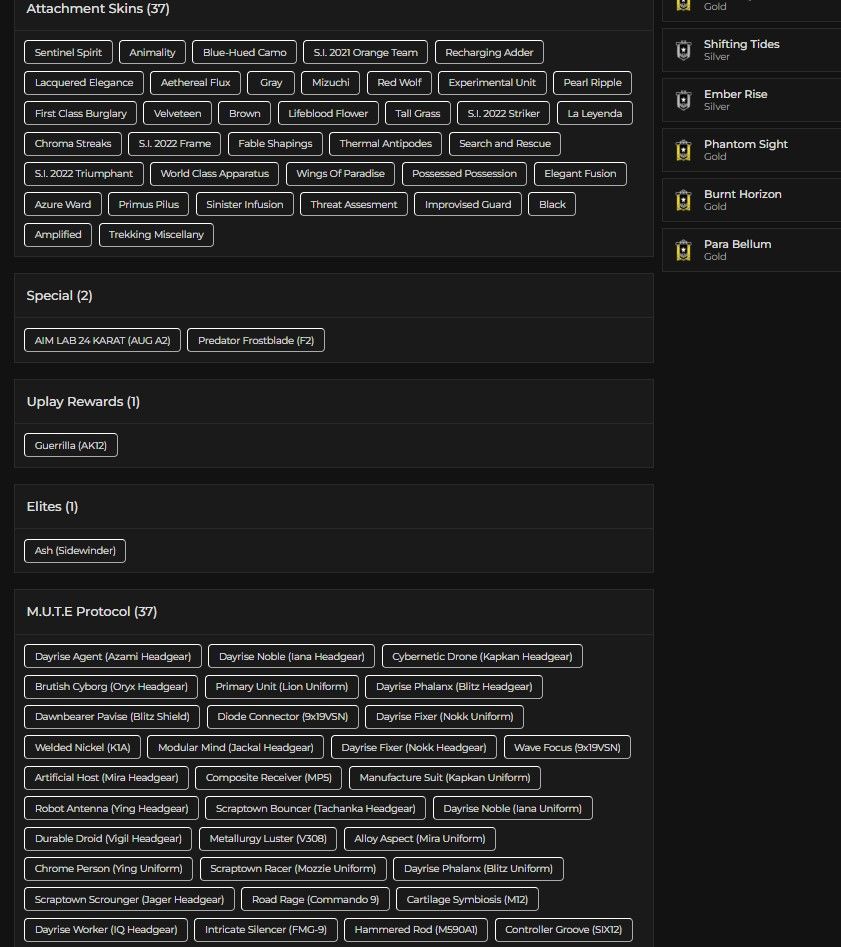
Task: Click the Mizuchi tag
Action: 330,83
